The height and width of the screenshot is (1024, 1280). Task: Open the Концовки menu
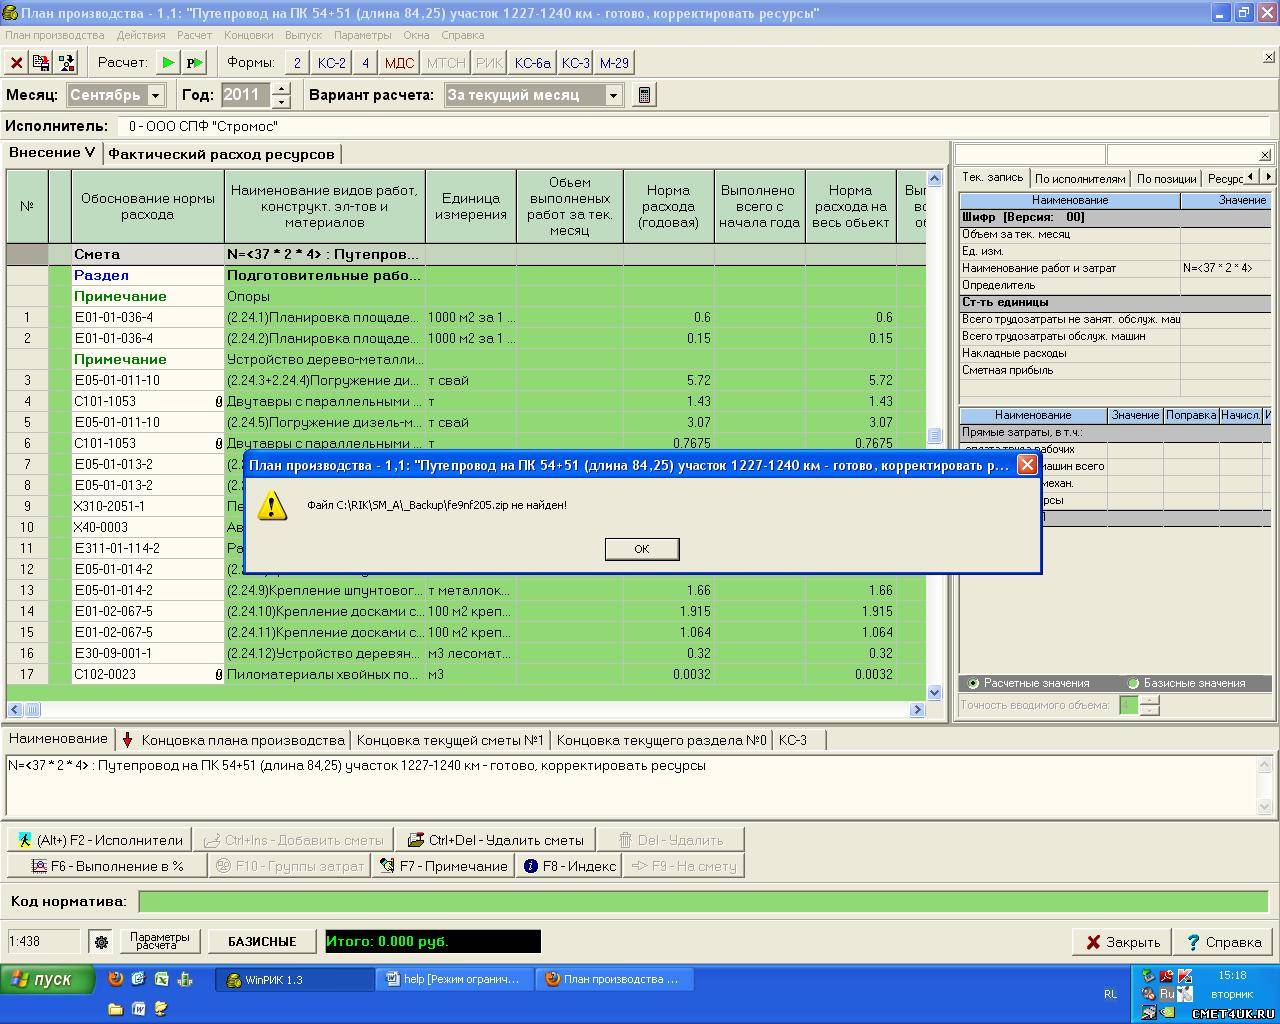248,35
